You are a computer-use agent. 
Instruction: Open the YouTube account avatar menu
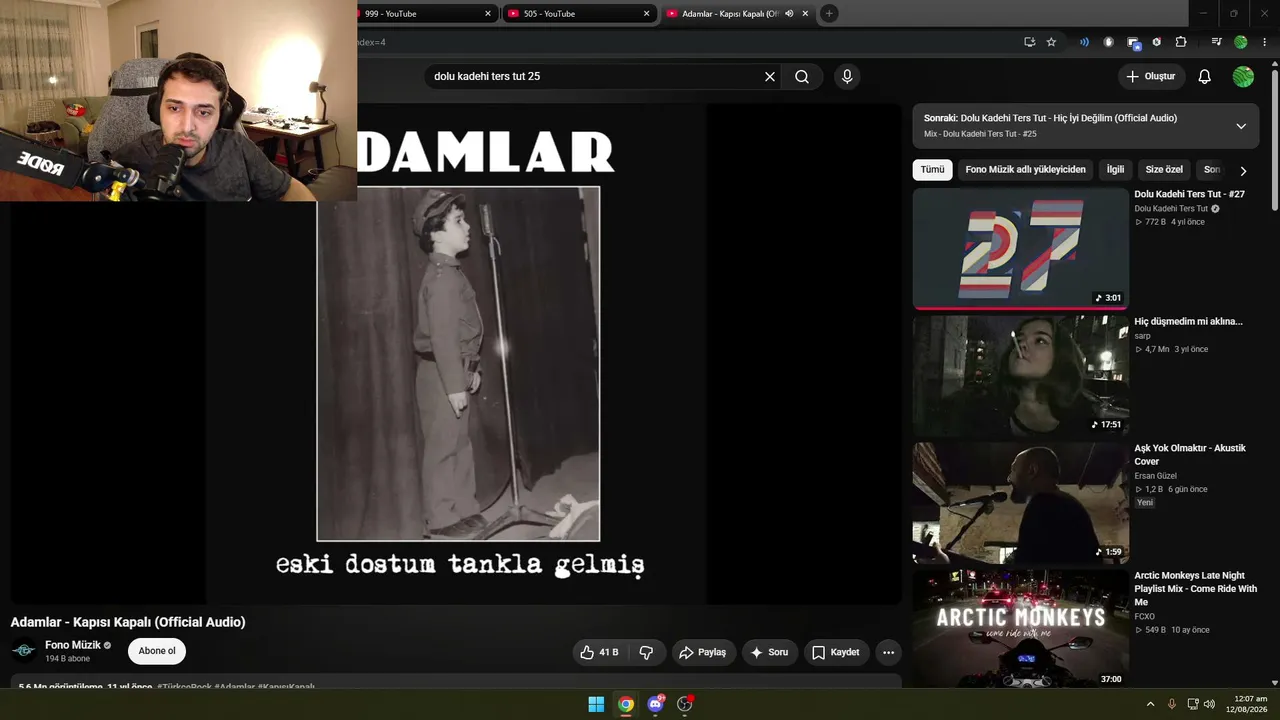(x=1243, y=77)
